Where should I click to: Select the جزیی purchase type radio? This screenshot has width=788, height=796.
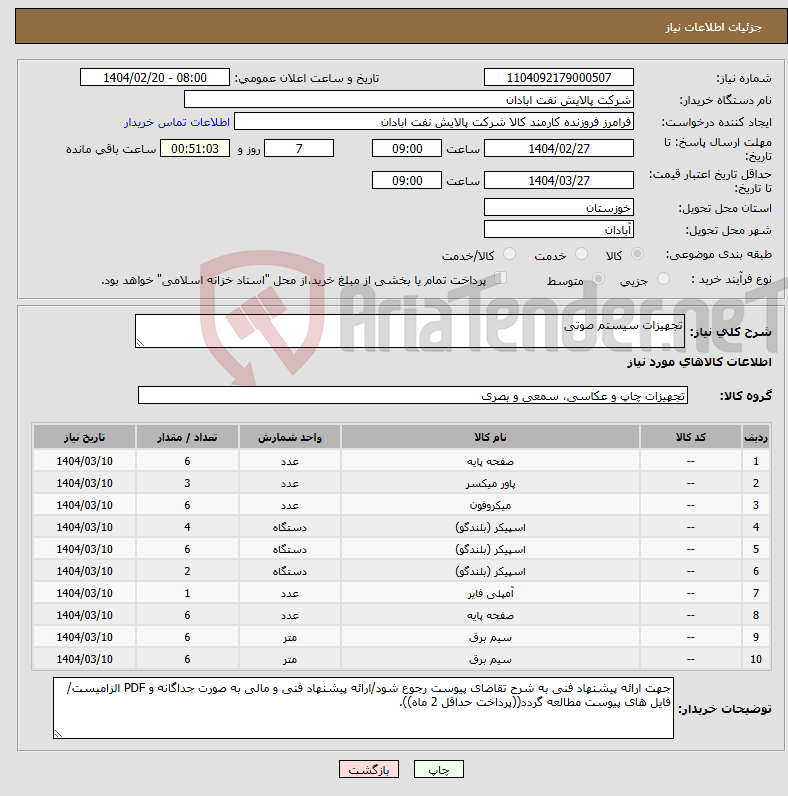tap(663, 279)
